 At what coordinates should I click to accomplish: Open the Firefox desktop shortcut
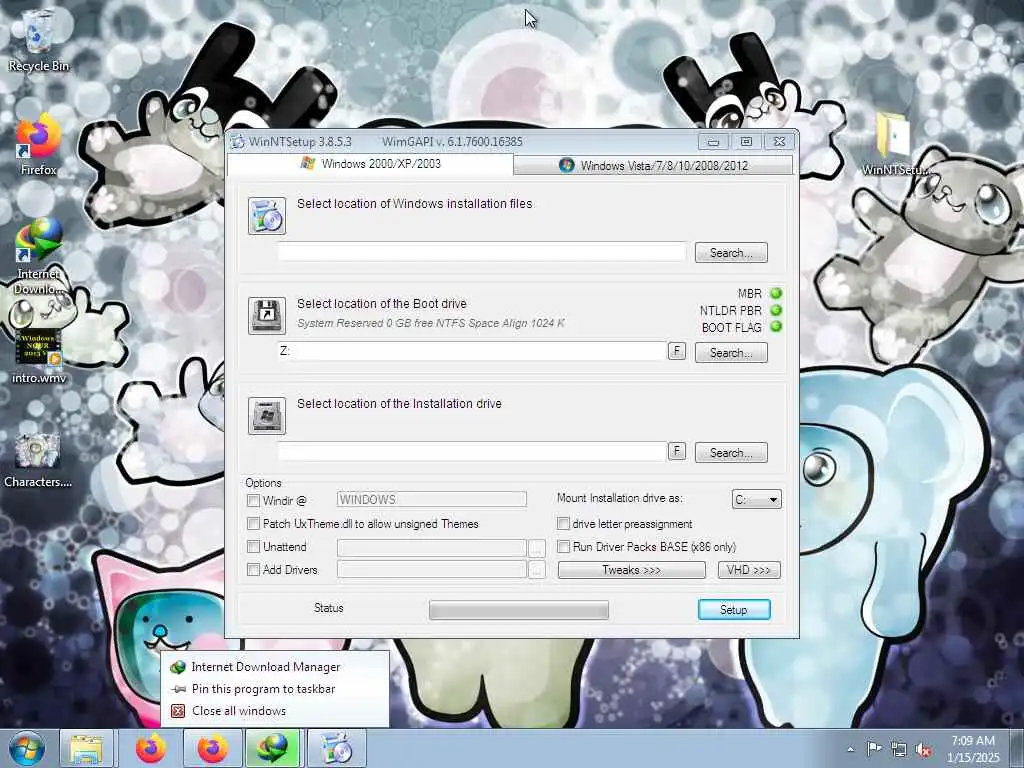point(39,146)
